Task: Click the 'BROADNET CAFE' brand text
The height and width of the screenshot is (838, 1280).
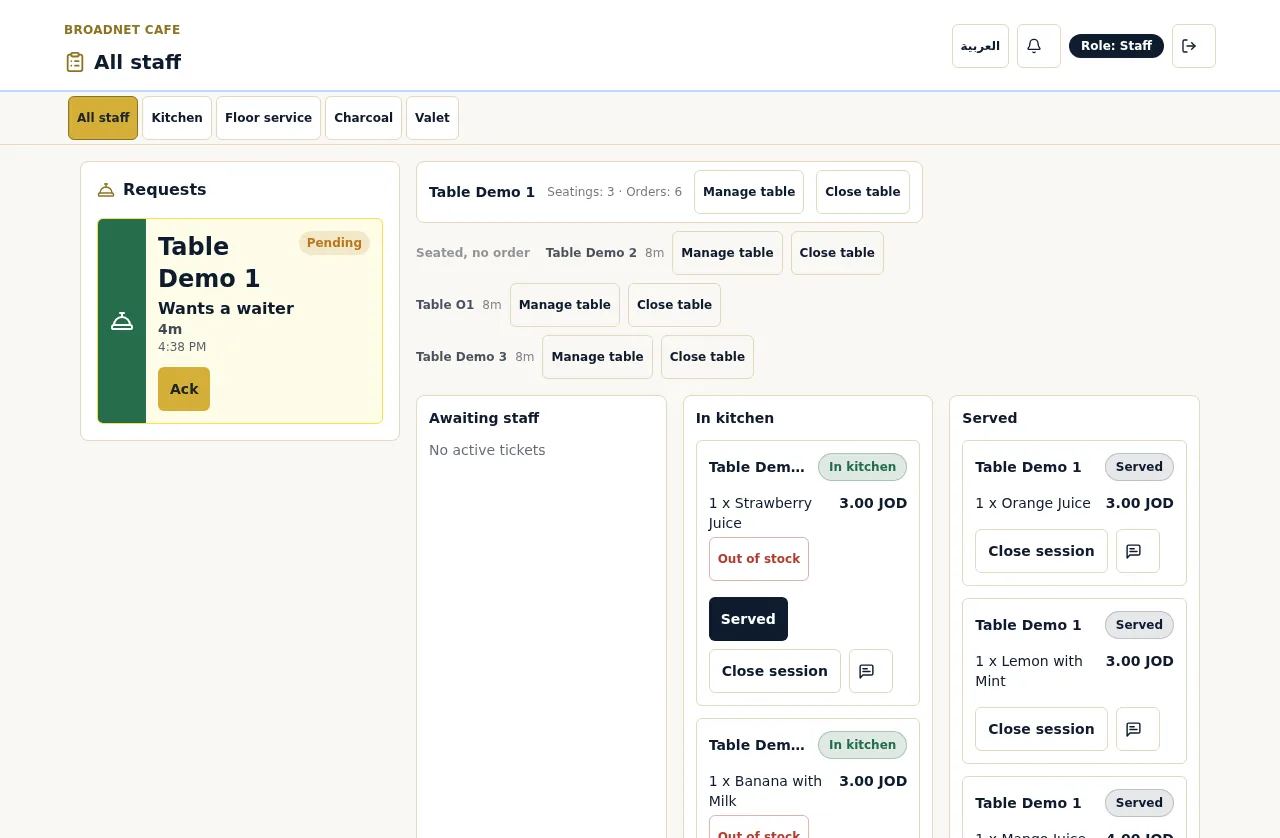Action: pyautogui.click(x=122, y=30)
